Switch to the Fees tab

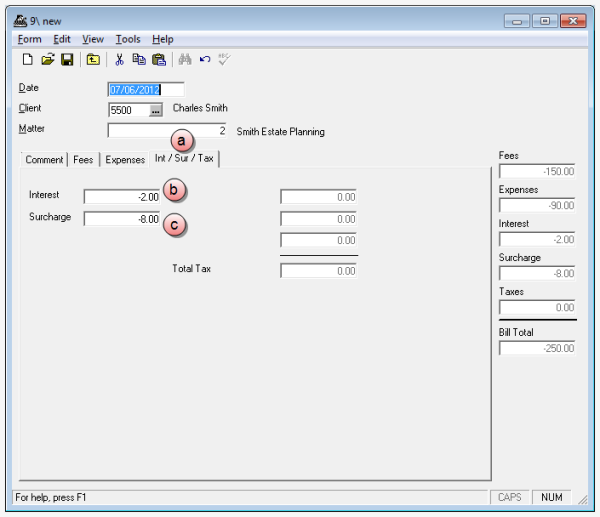point(83,159)
